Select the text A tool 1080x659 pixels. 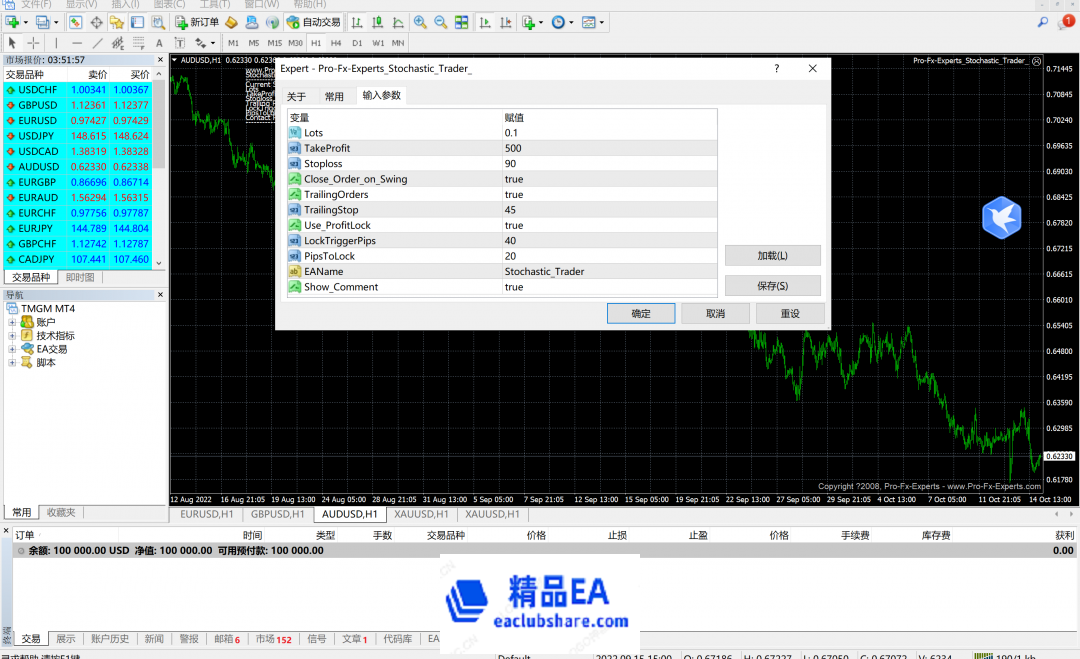click(159, 43)
